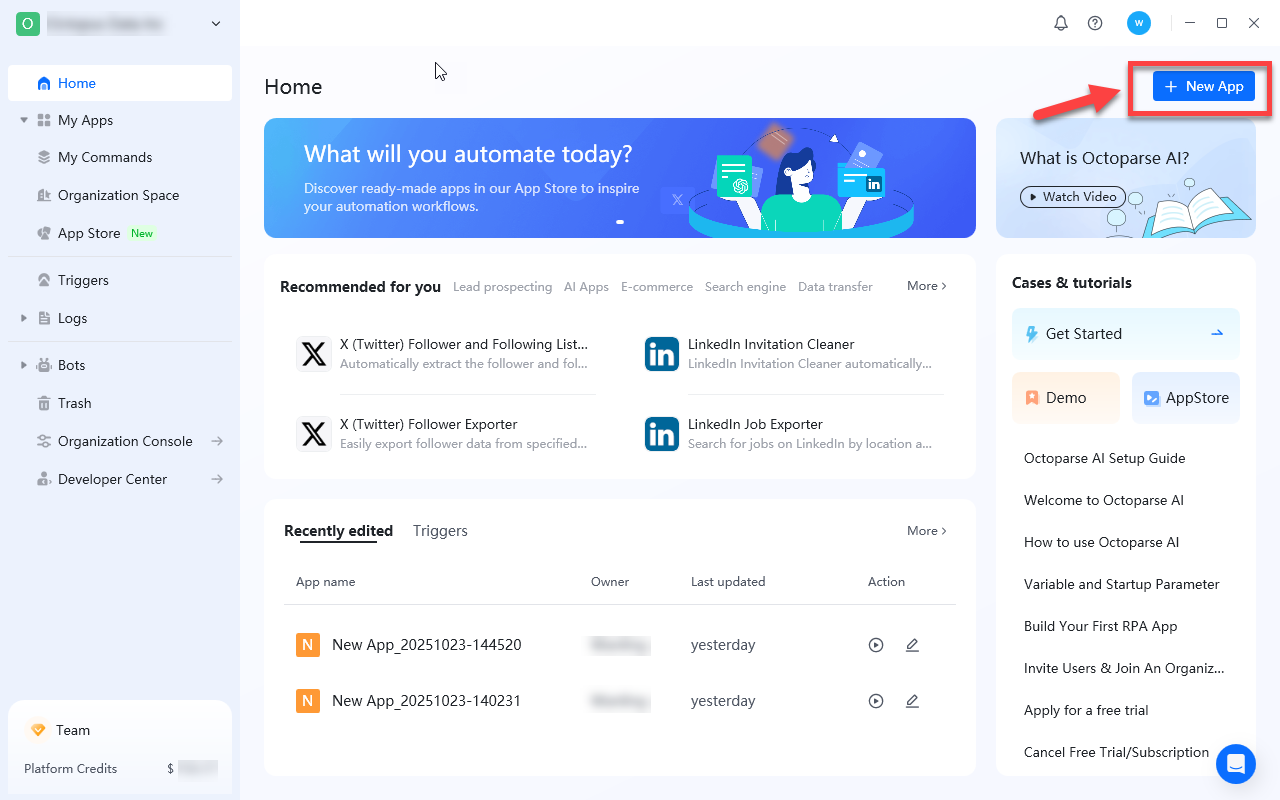This screenshot has height=800, width=1280.
Task: Switch to the Triggers tab
Action: 440,531
